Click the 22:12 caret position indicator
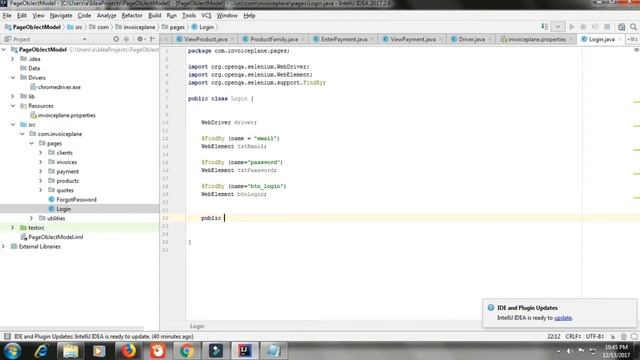The width and height of the screenshot is (640, 360). [x=553, y=336]
